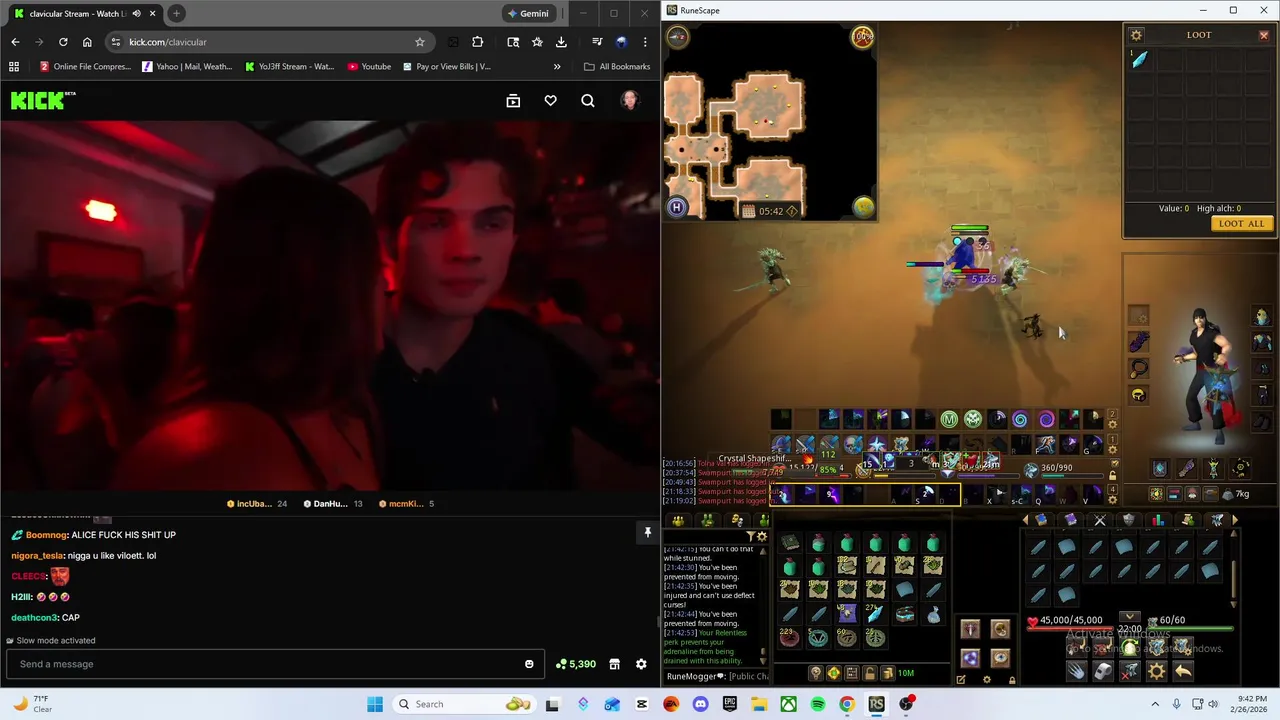This screenshot has width=1280, height=720.
Task: Click the yellow back arrow button
Action: tap(1183, 672)
